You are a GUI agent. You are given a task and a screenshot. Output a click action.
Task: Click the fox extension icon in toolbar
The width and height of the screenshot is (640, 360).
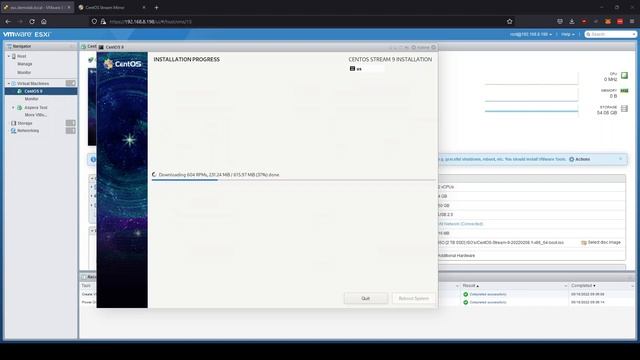608,21
